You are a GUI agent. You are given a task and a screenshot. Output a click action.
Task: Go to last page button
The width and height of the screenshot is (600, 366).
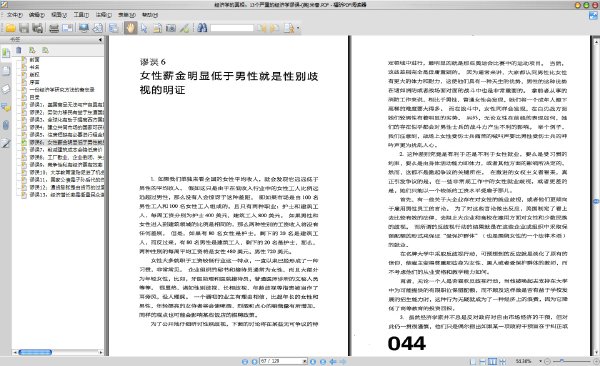coord(323,361)
